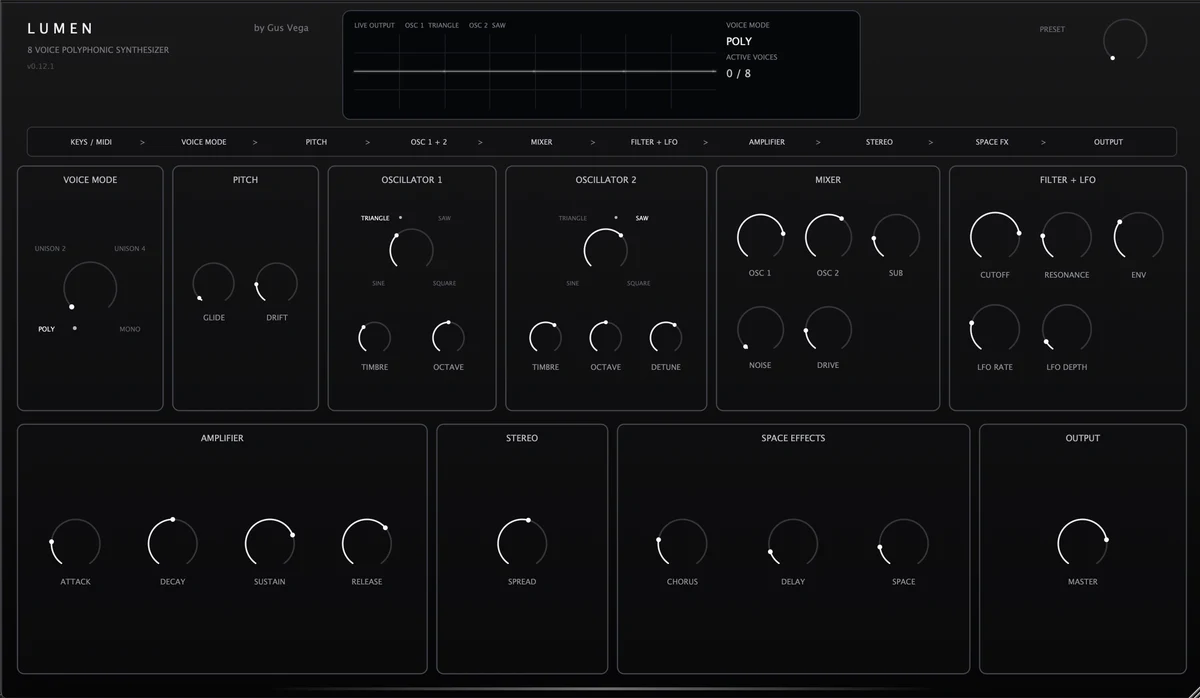Click the filter RESONANCE knob
The image size is (1200, 698).
pyautogui.click(x=1067, y=238)
